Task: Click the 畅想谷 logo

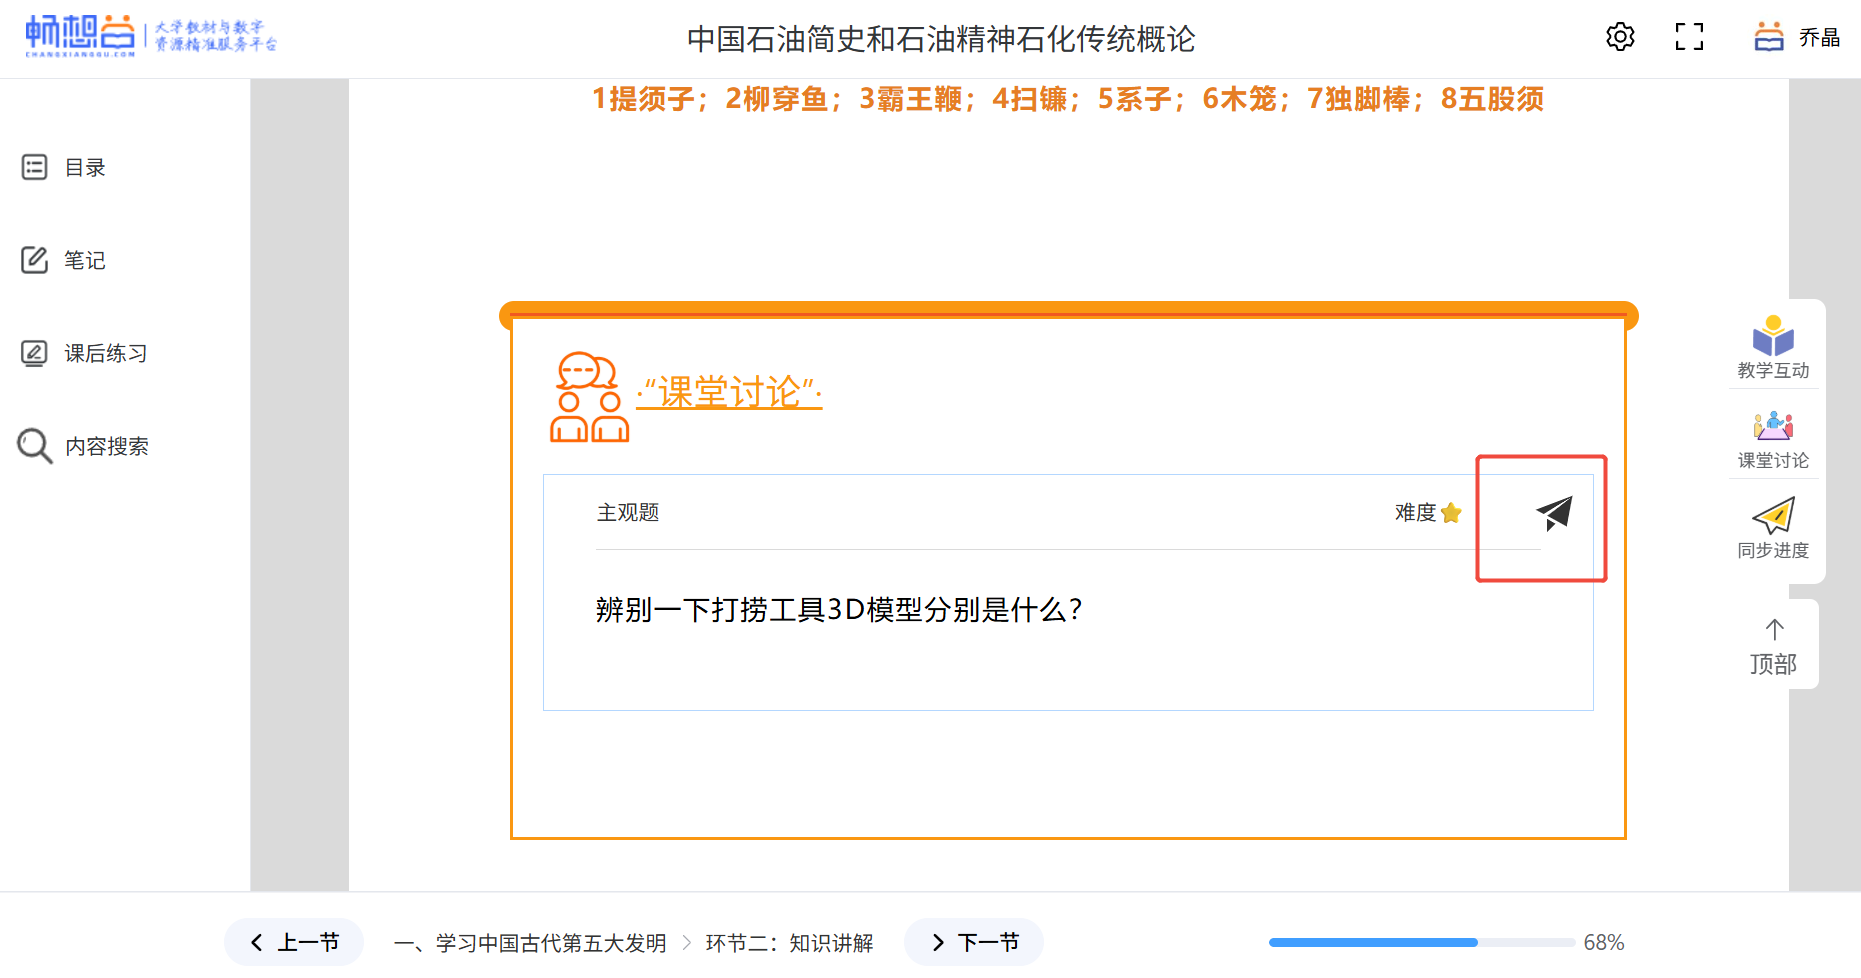Action: point(80,35)
